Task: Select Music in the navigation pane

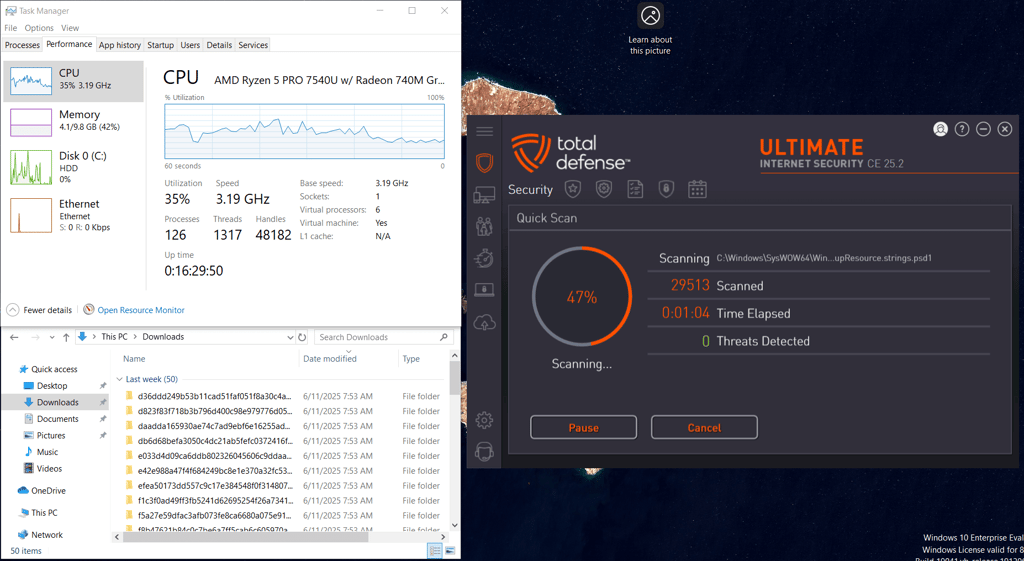Action: [x=47, y=452]
